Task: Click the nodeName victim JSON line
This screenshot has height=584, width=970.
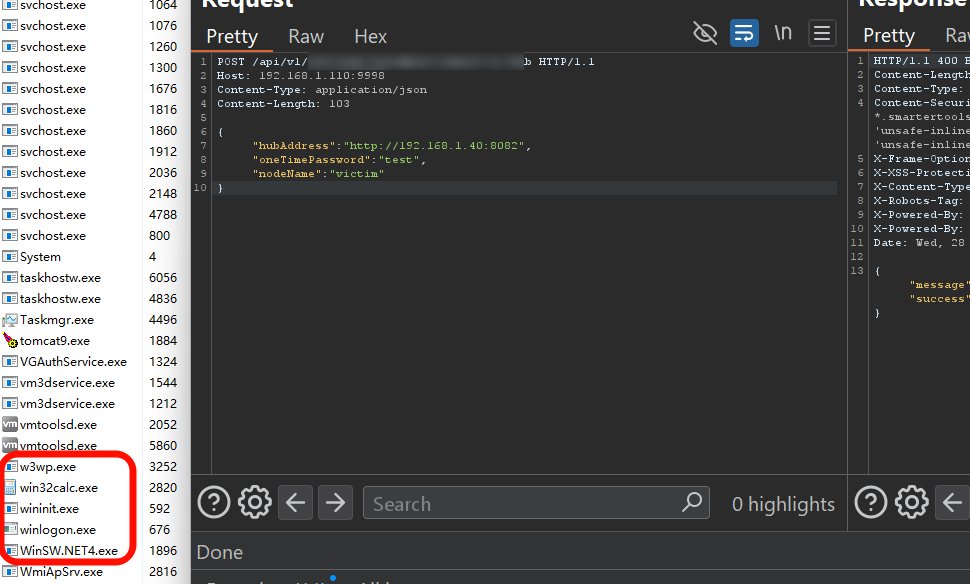Action: click(319, 174)
